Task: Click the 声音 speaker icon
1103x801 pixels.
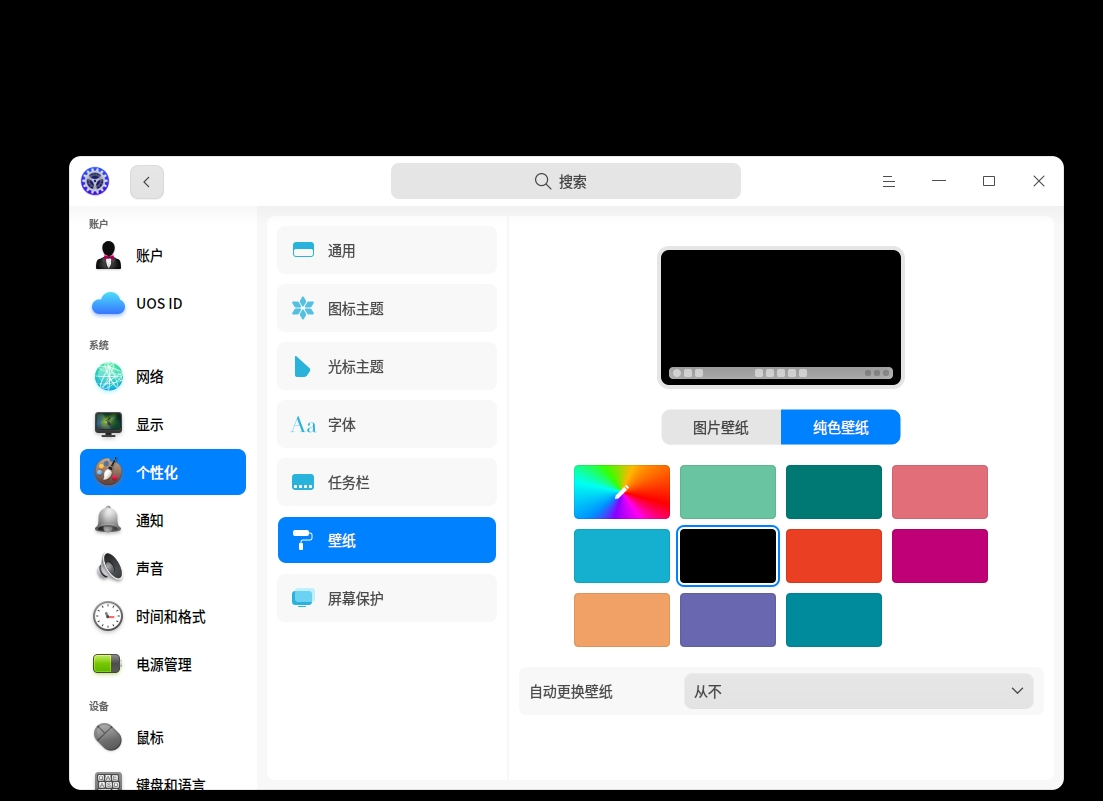Action: pyautogui.click(x=108, y=568)
